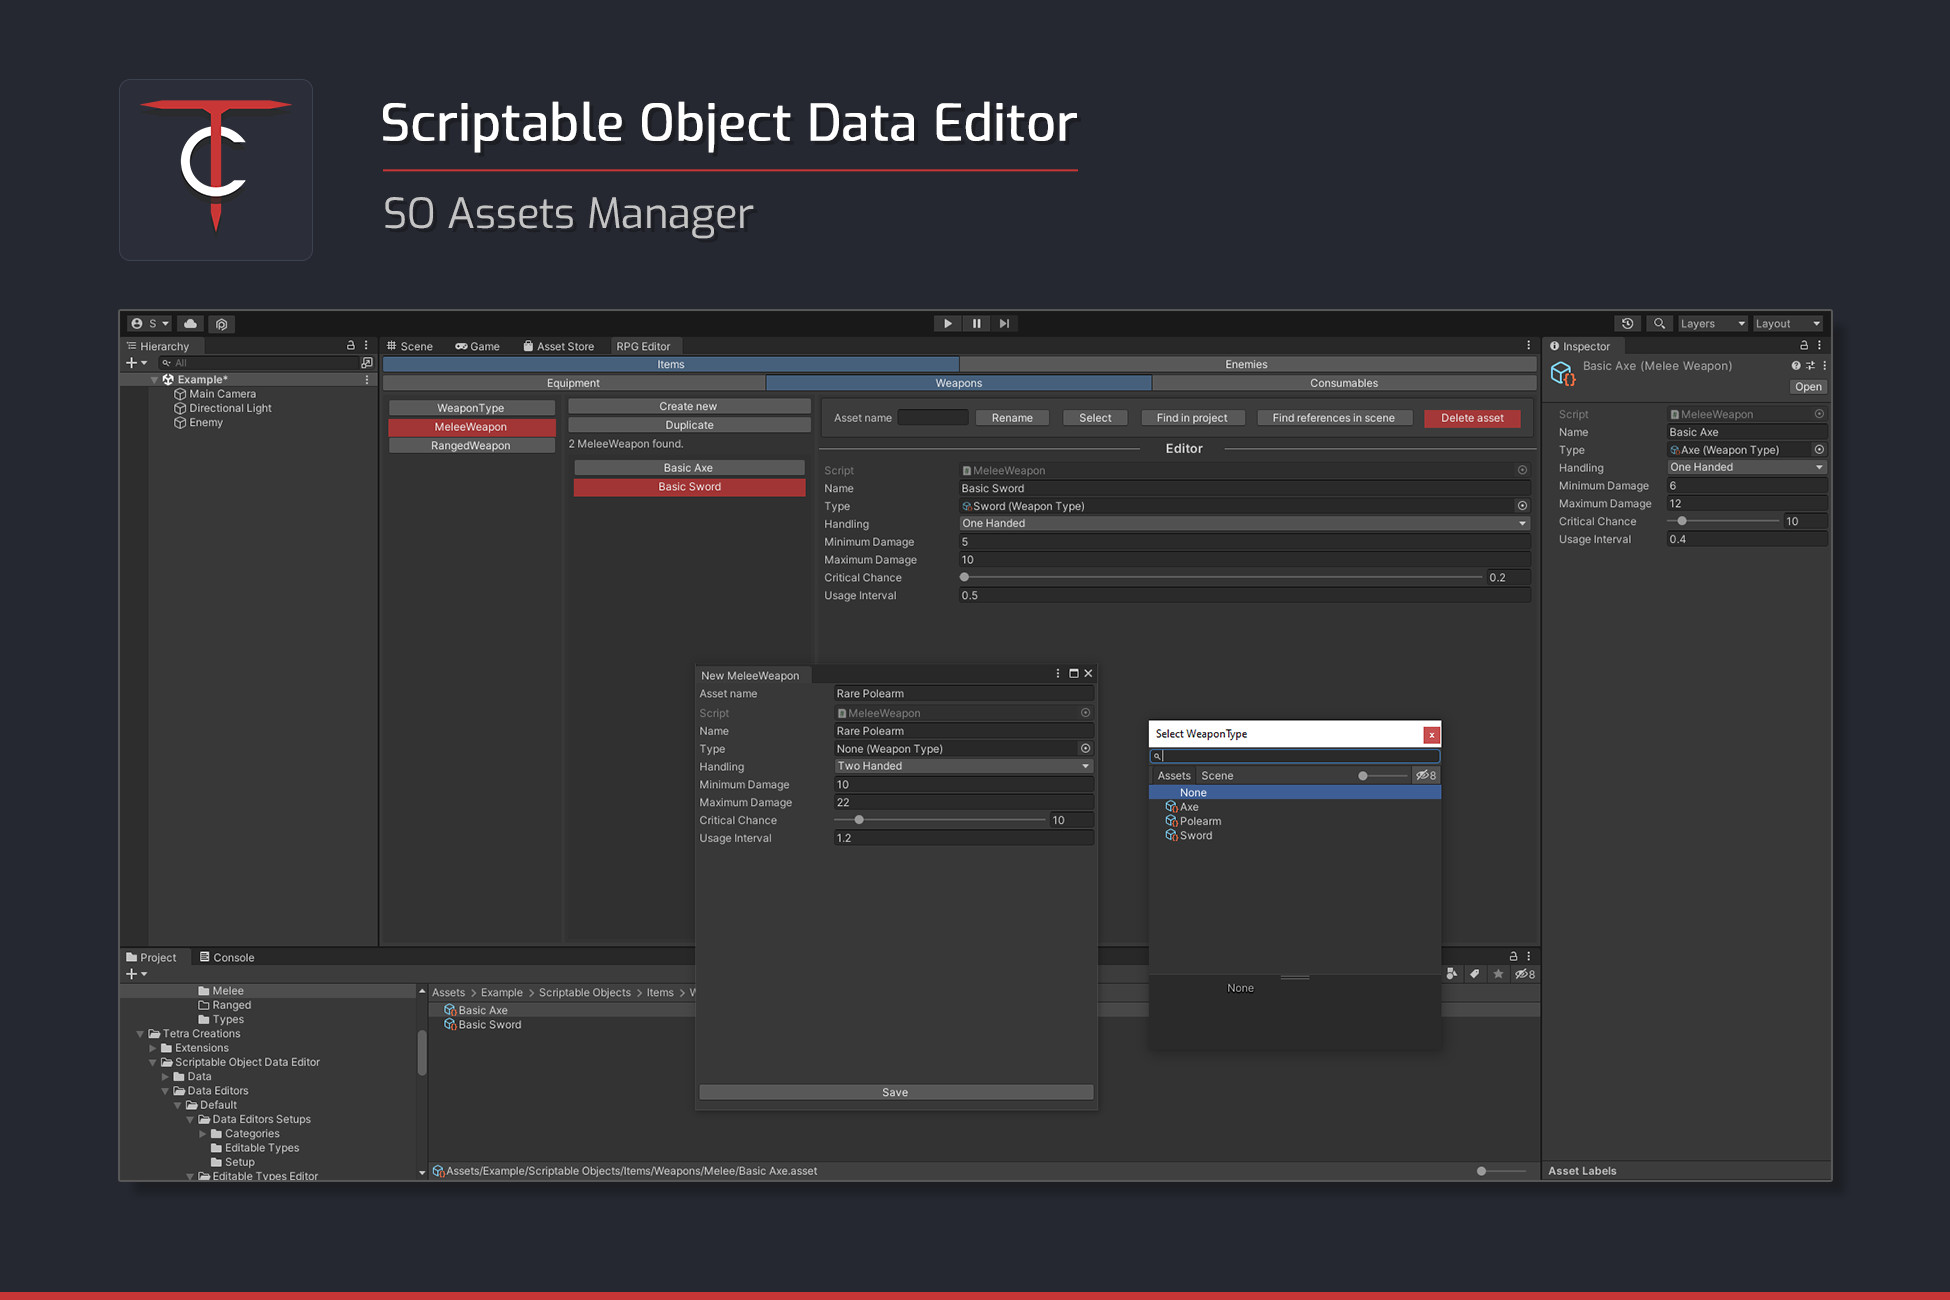Open the Layers dropdown
Image resolution: width=1950 pixels, height=1300 pixels.
click(1712, 323)
